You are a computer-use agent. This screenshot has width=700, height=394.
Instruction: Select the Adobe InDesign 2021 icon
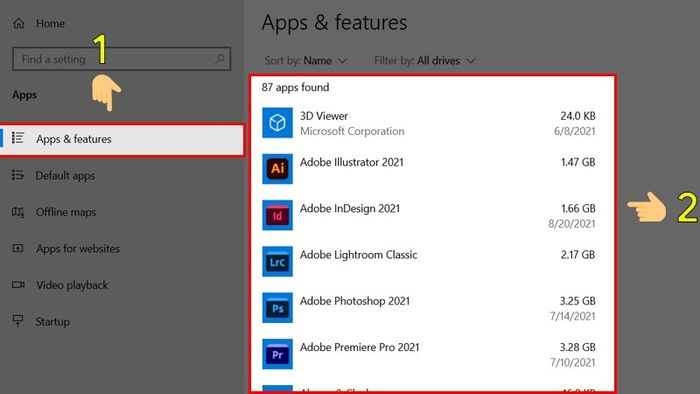point(277,215)
